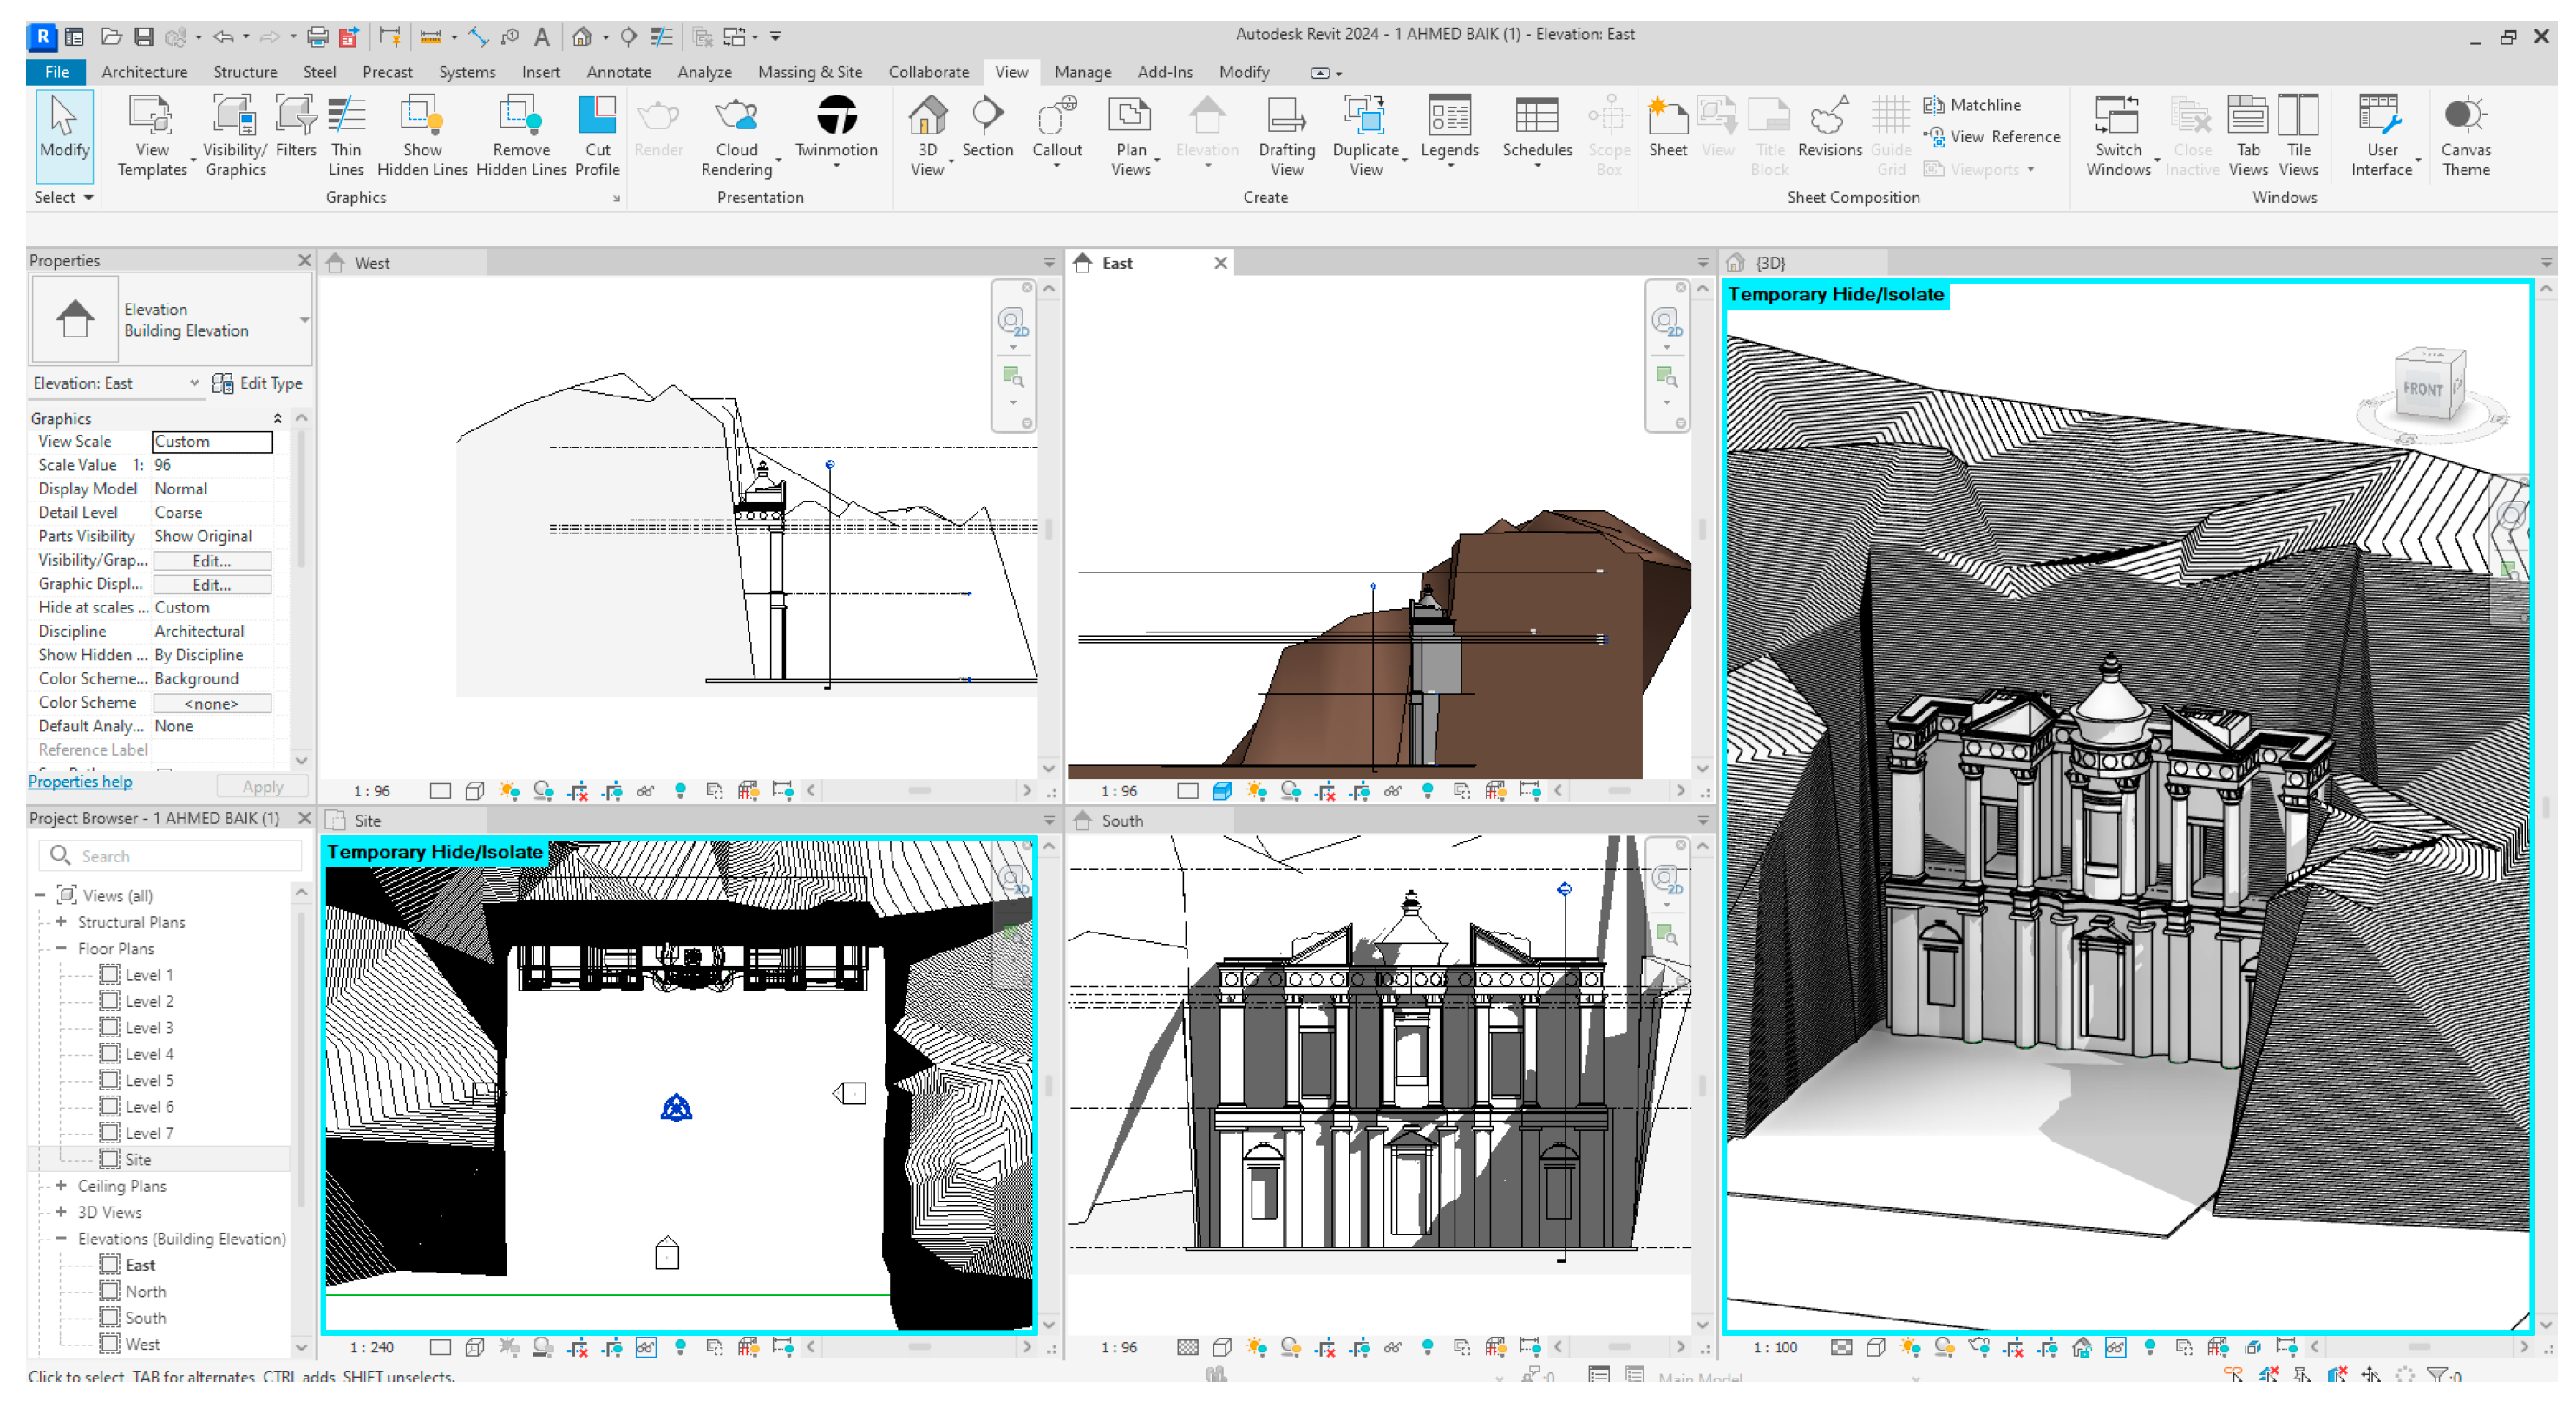Click the Visibility/Graphics Edit button

coord(211,561)
